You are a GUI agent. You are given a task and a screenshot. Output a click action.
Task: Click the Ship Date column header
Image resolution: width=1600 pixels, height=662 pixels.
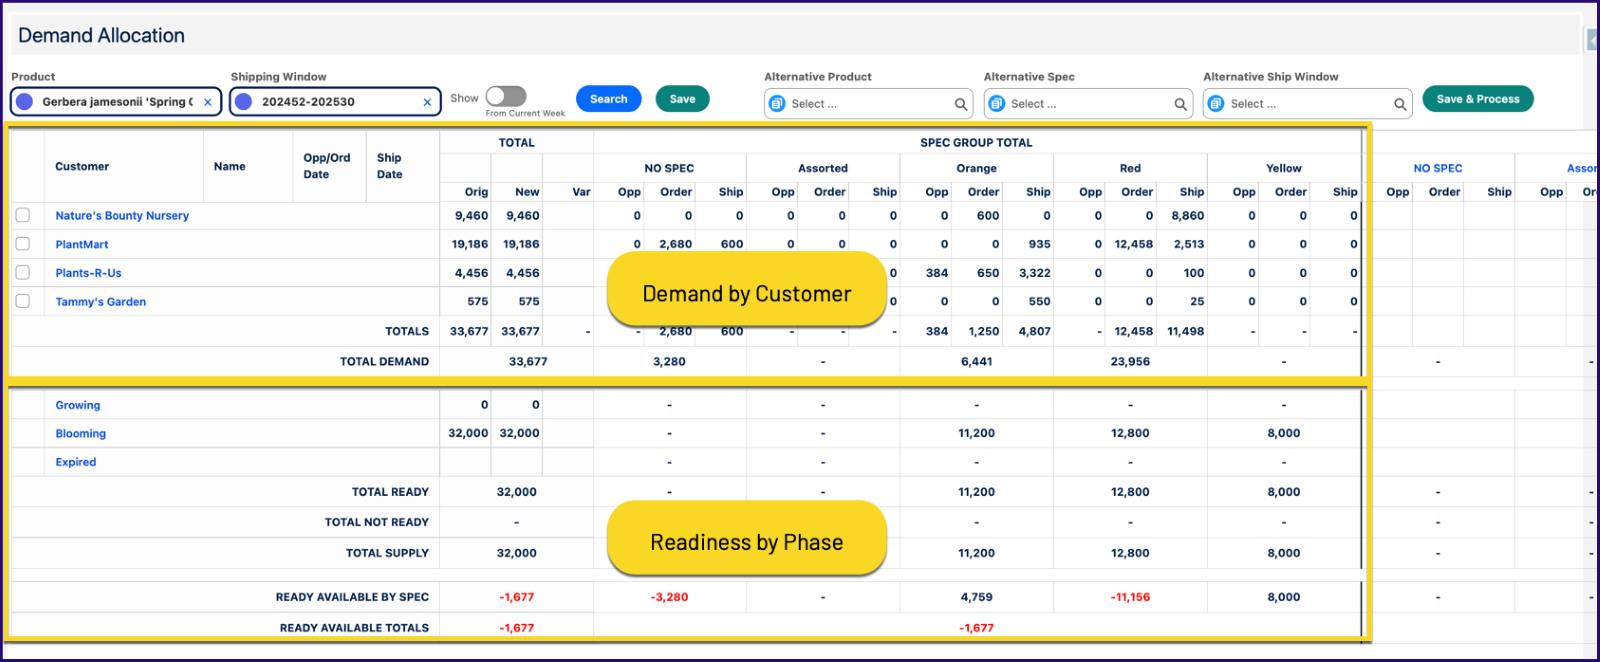click(389, 166)
